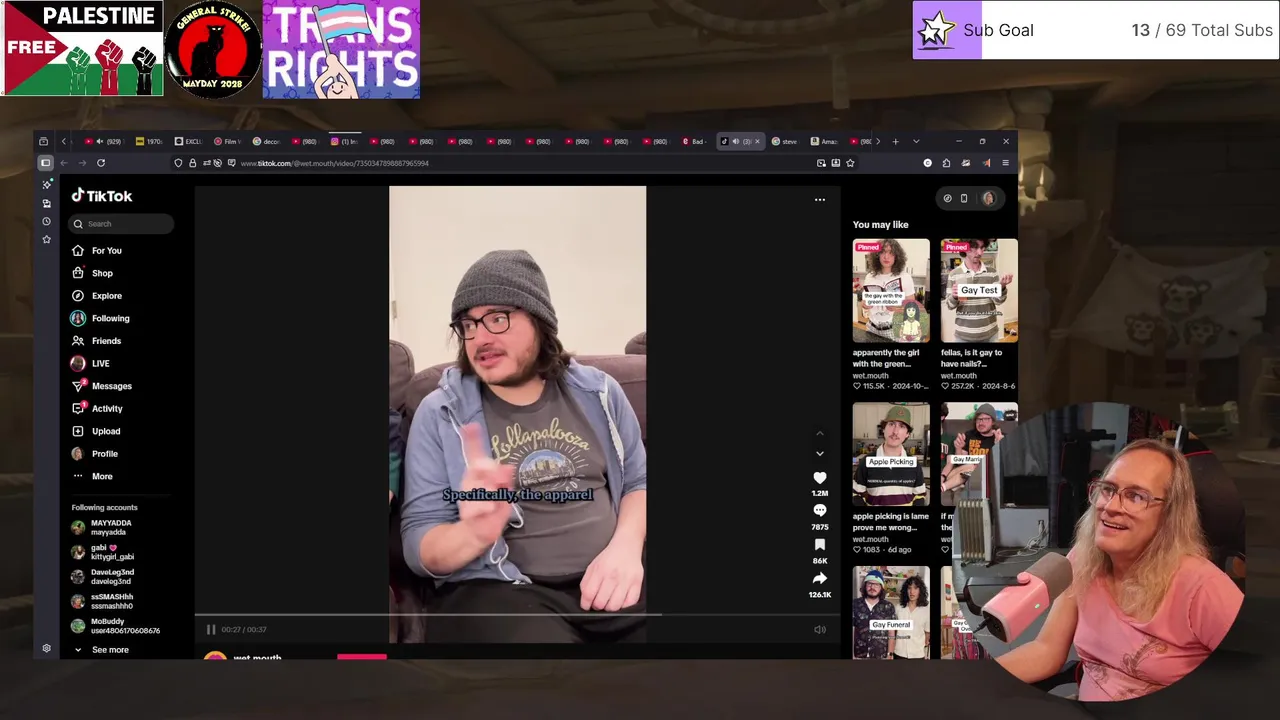The width and height of the screenshot is (1280, 720).
Task: Go back in the browser
Action: click(x=64, y=163)
